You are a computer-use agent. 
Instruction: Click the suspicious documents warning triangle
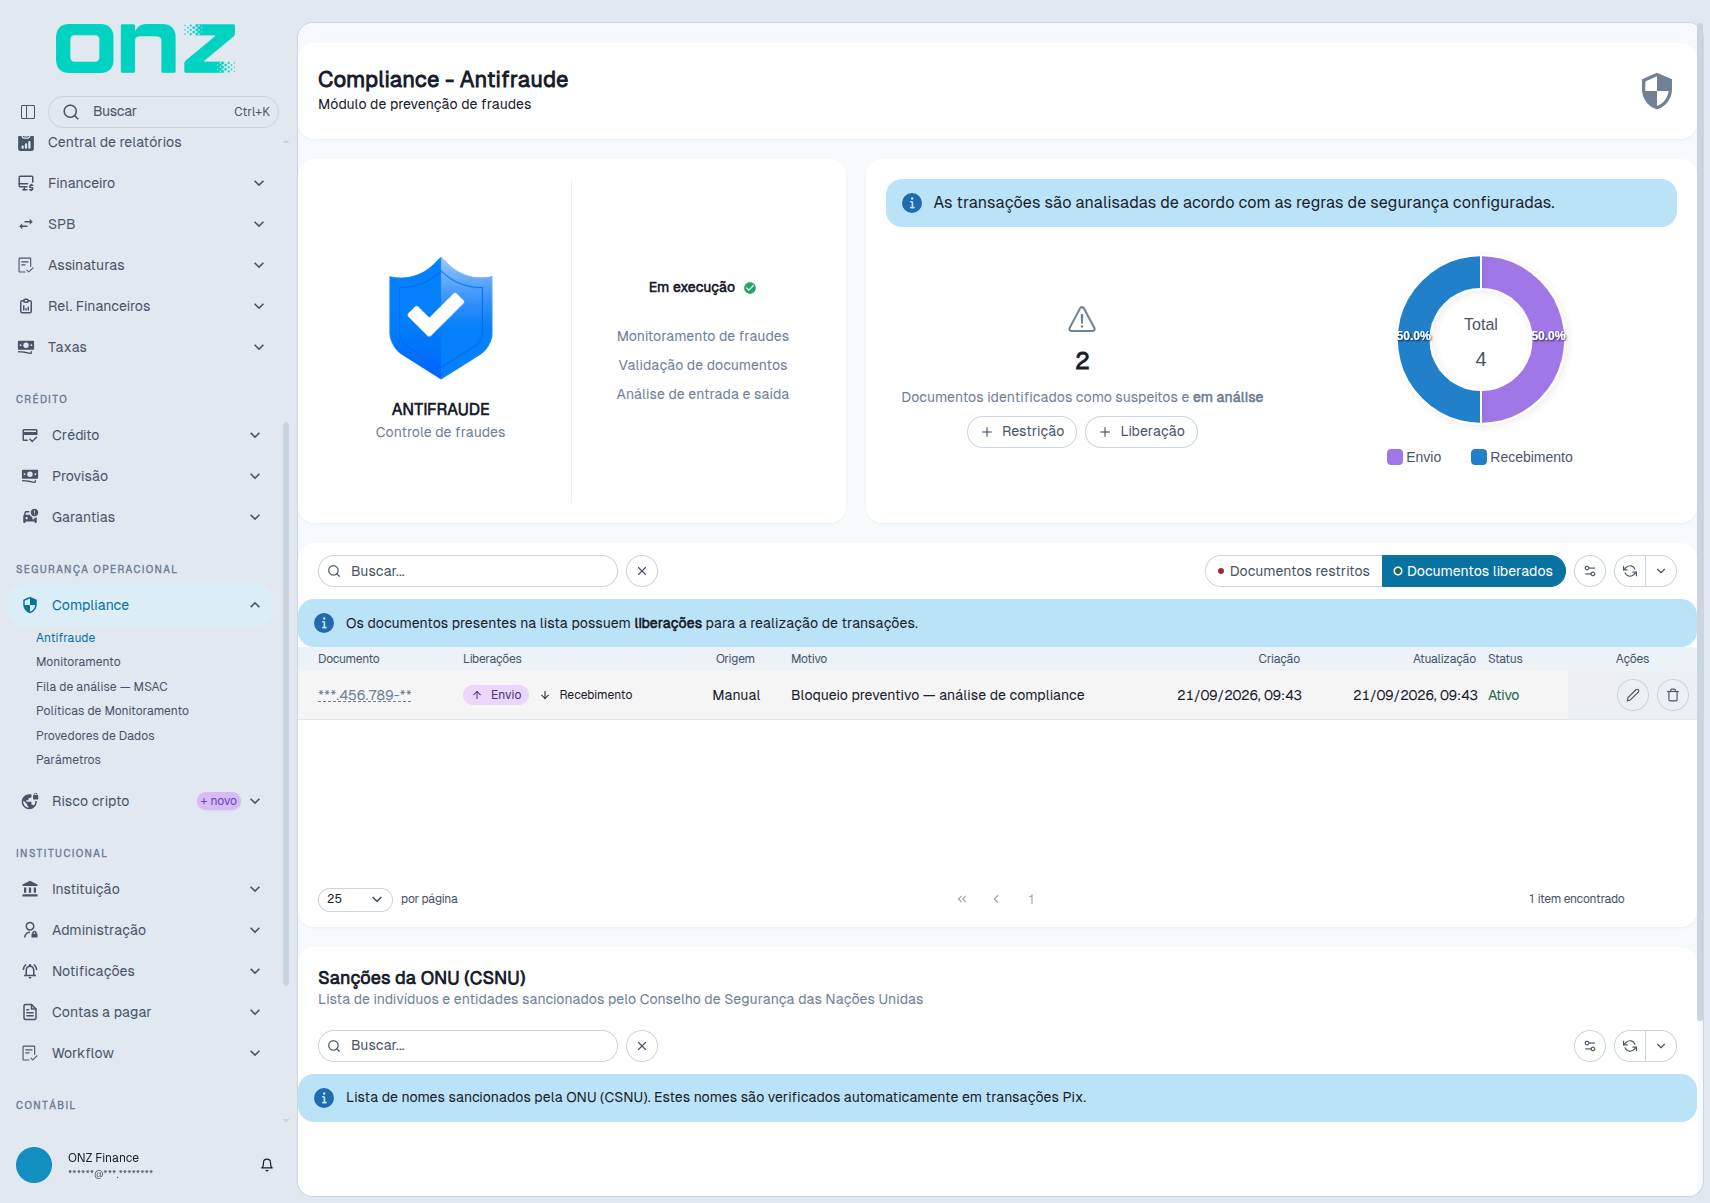pos(1082,320)
